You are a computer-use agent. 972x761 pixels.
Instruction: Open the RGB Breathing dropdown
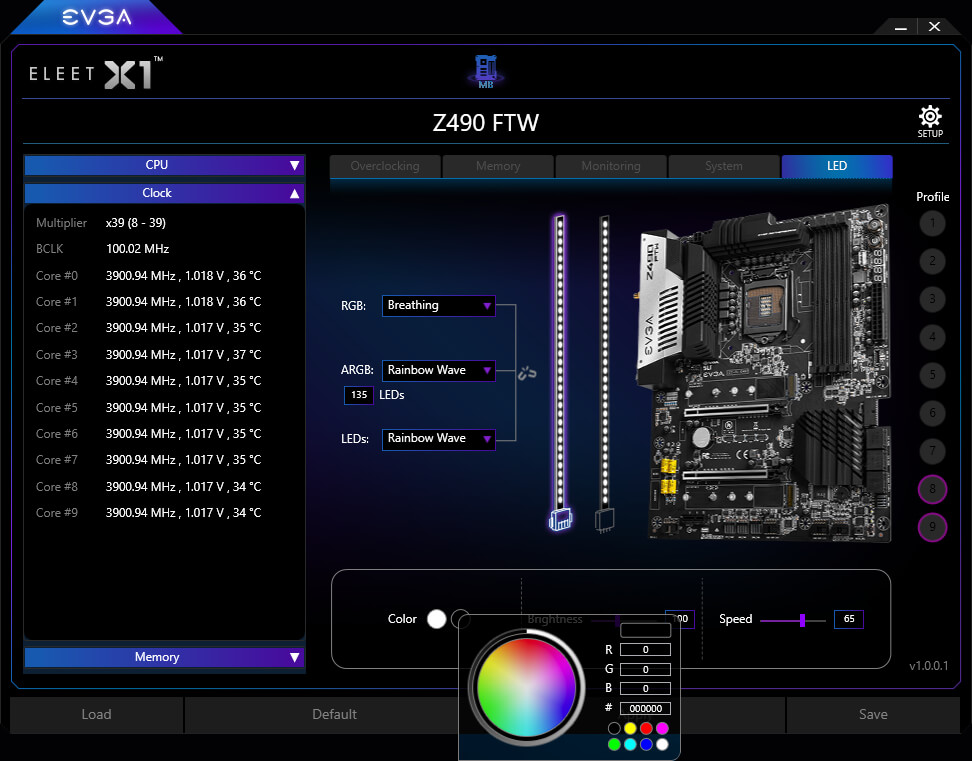438,306
